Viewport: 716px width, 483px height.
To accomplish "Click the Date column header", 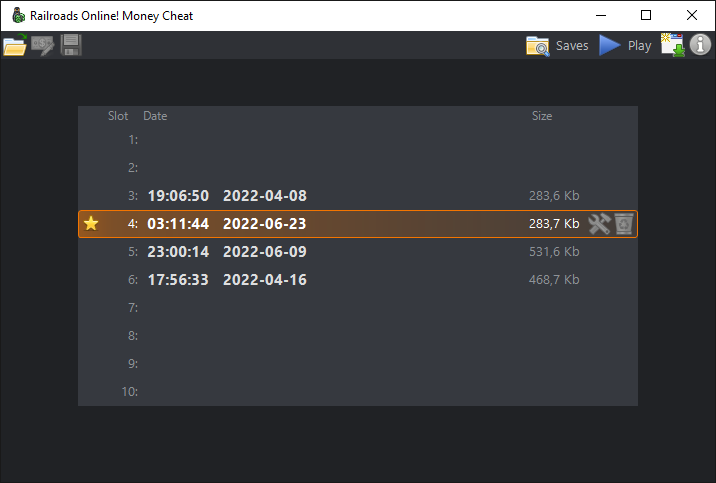I will [x=155, y=116].
